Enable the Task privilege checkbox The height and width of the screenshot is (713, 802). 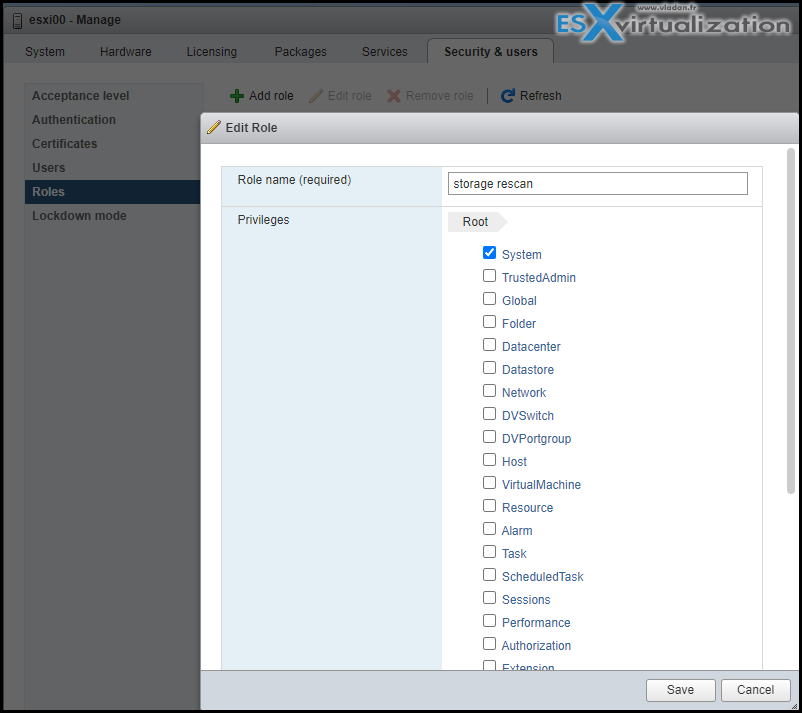489,552
